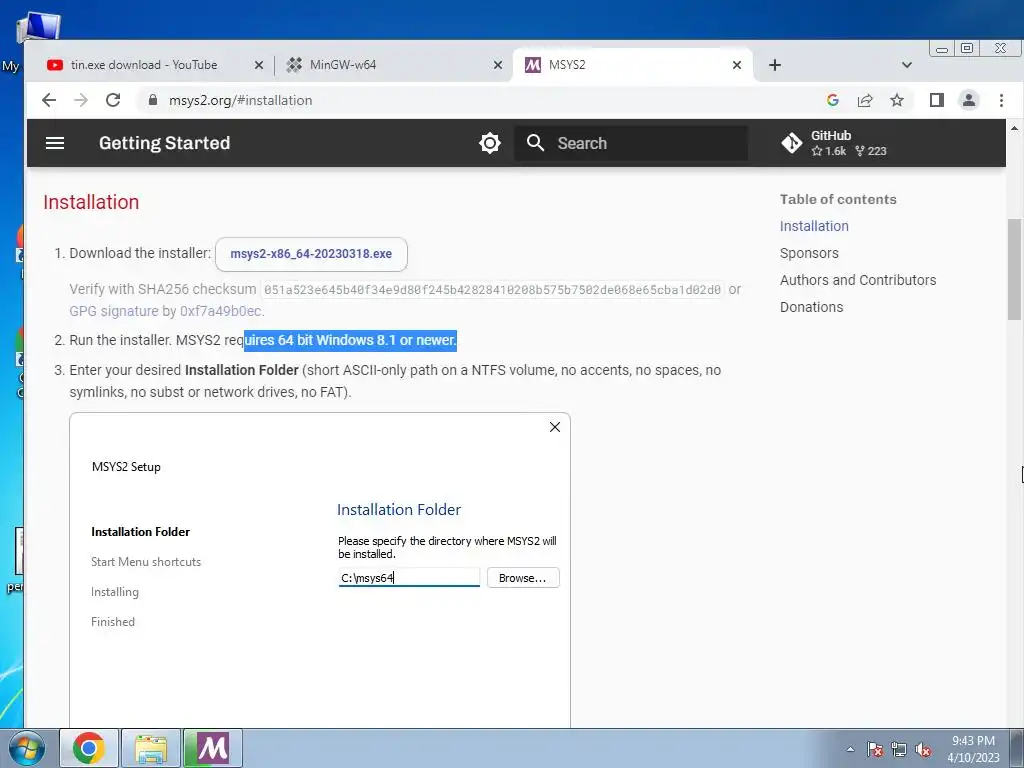Screen dimensions: 1024x768
Task: Click the magnifier search icon
Action: point(536,143)
